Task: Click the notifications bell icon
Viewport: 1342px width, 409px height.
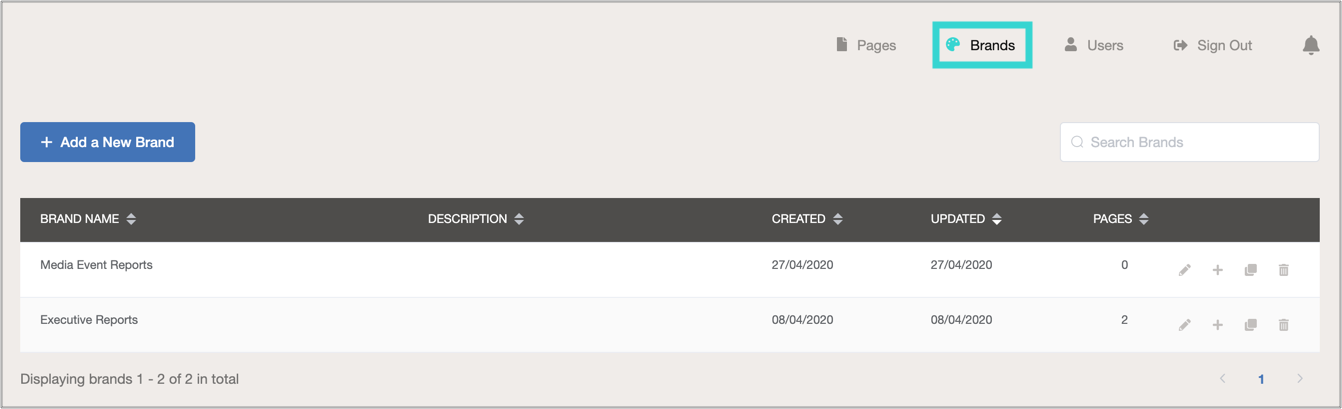Action: click(x=1311, y=45)
